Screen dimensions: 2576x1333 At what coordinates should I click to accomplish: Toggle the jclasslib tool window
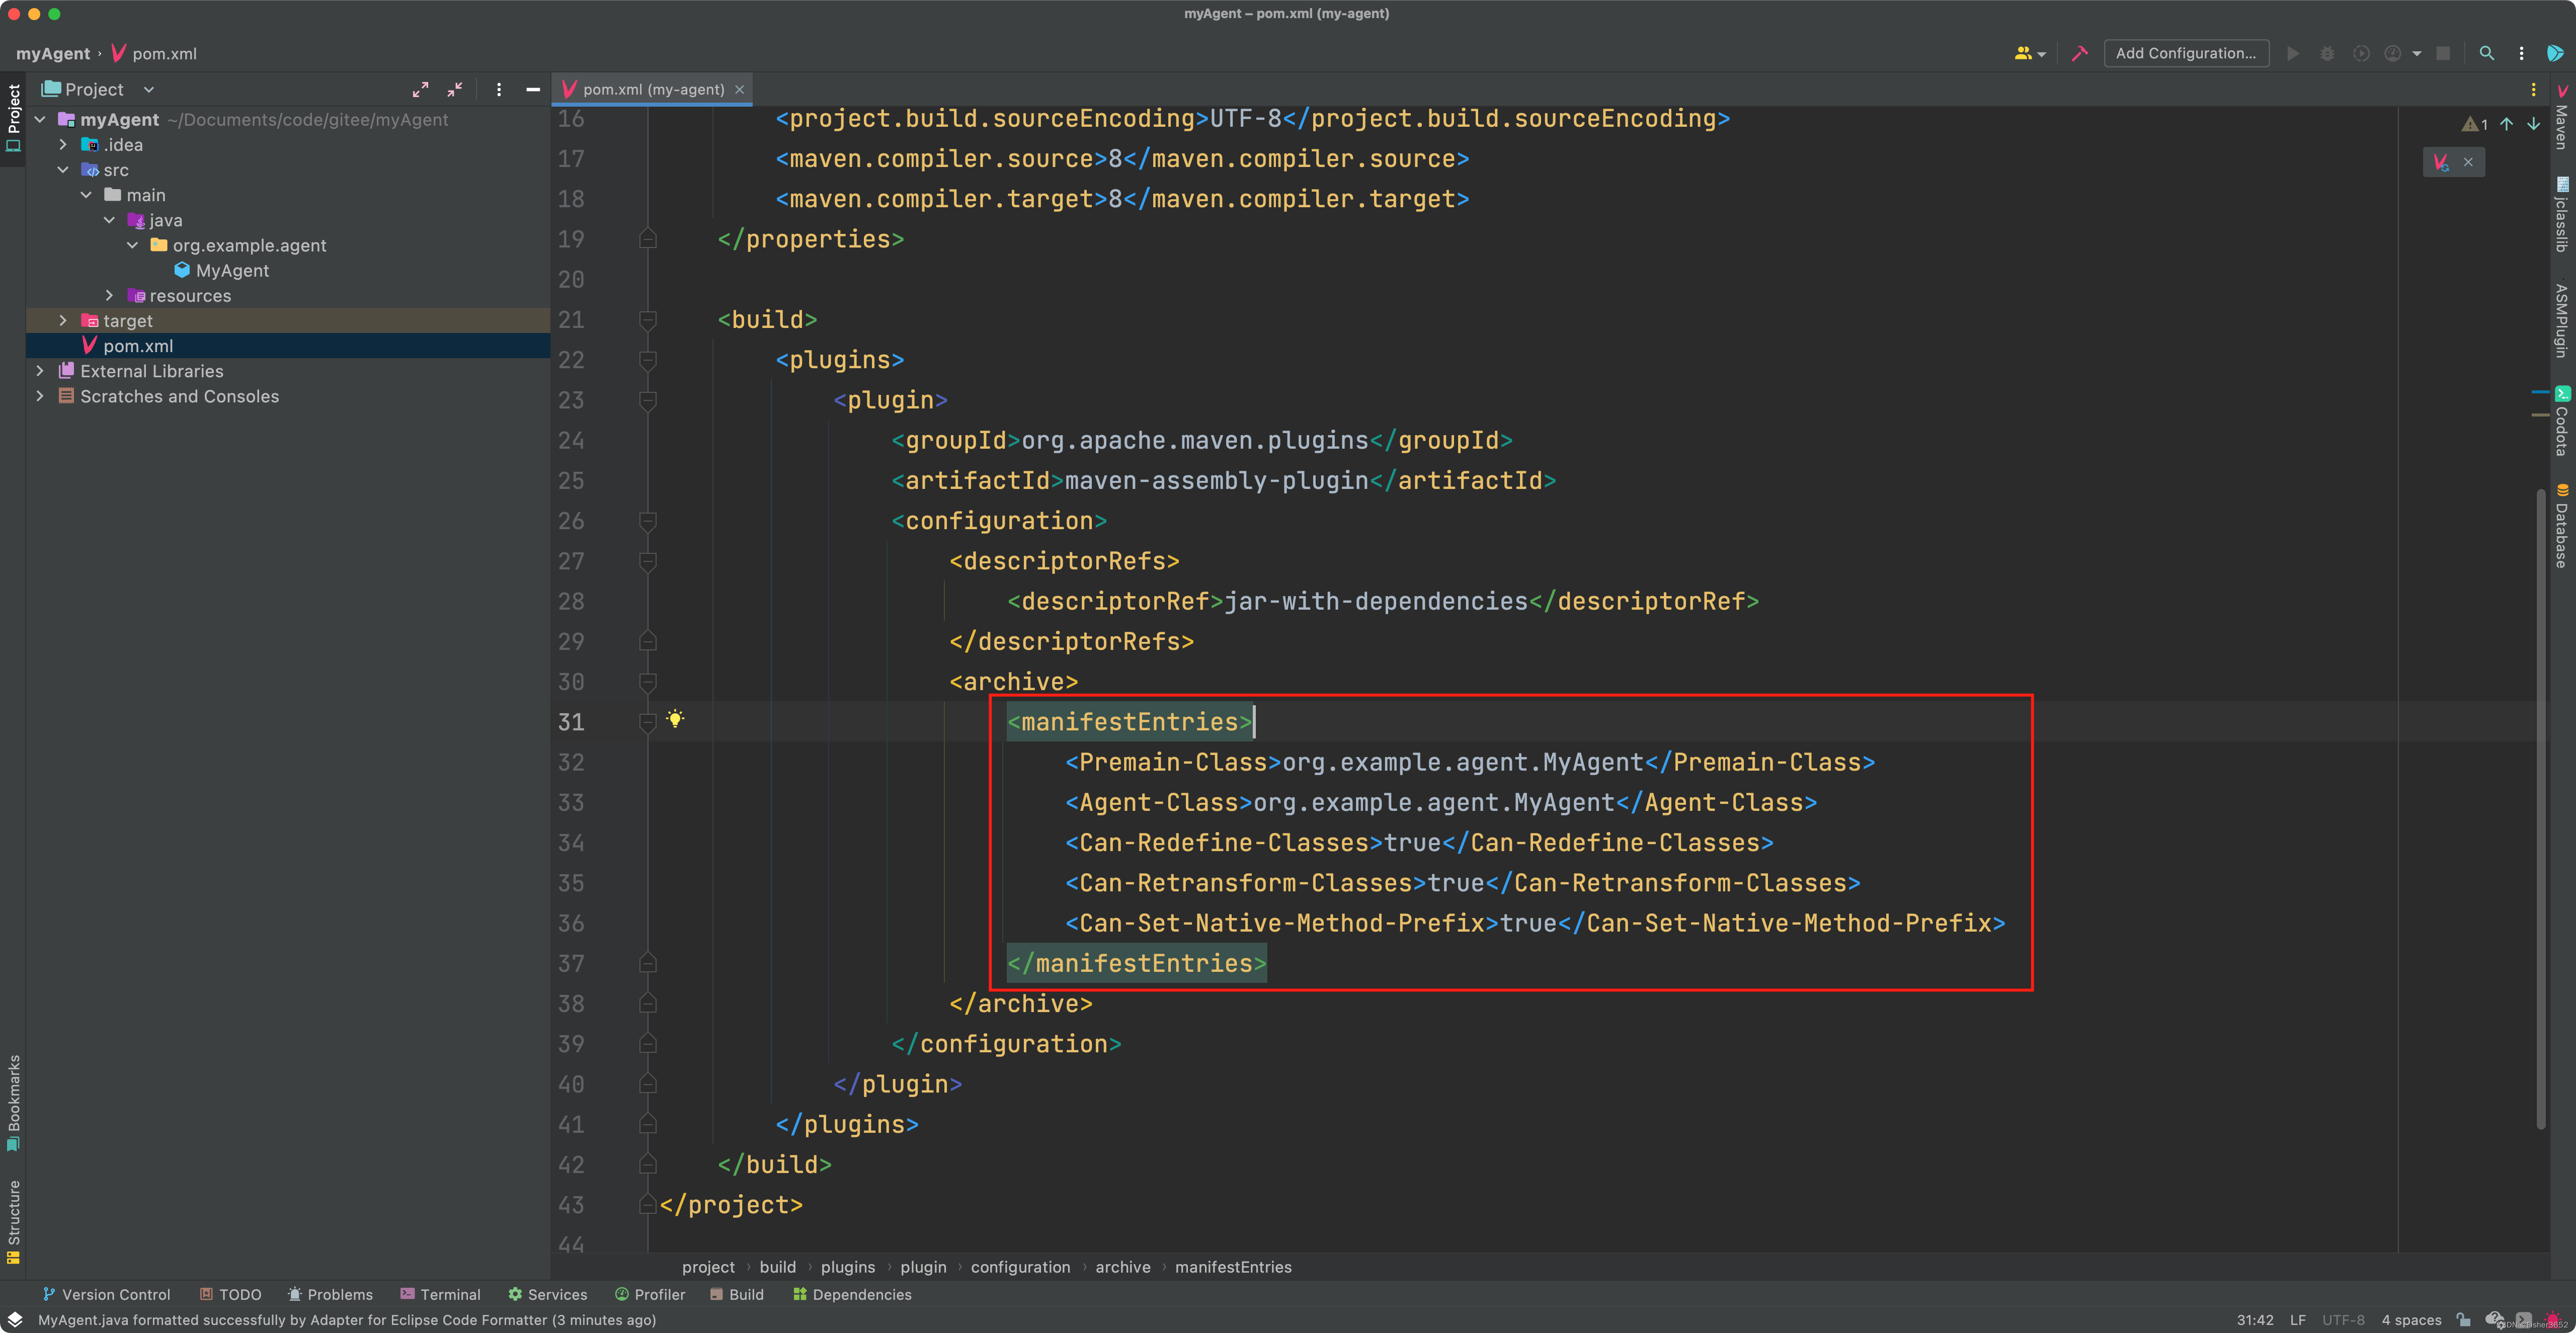(x=2562, y=214)
